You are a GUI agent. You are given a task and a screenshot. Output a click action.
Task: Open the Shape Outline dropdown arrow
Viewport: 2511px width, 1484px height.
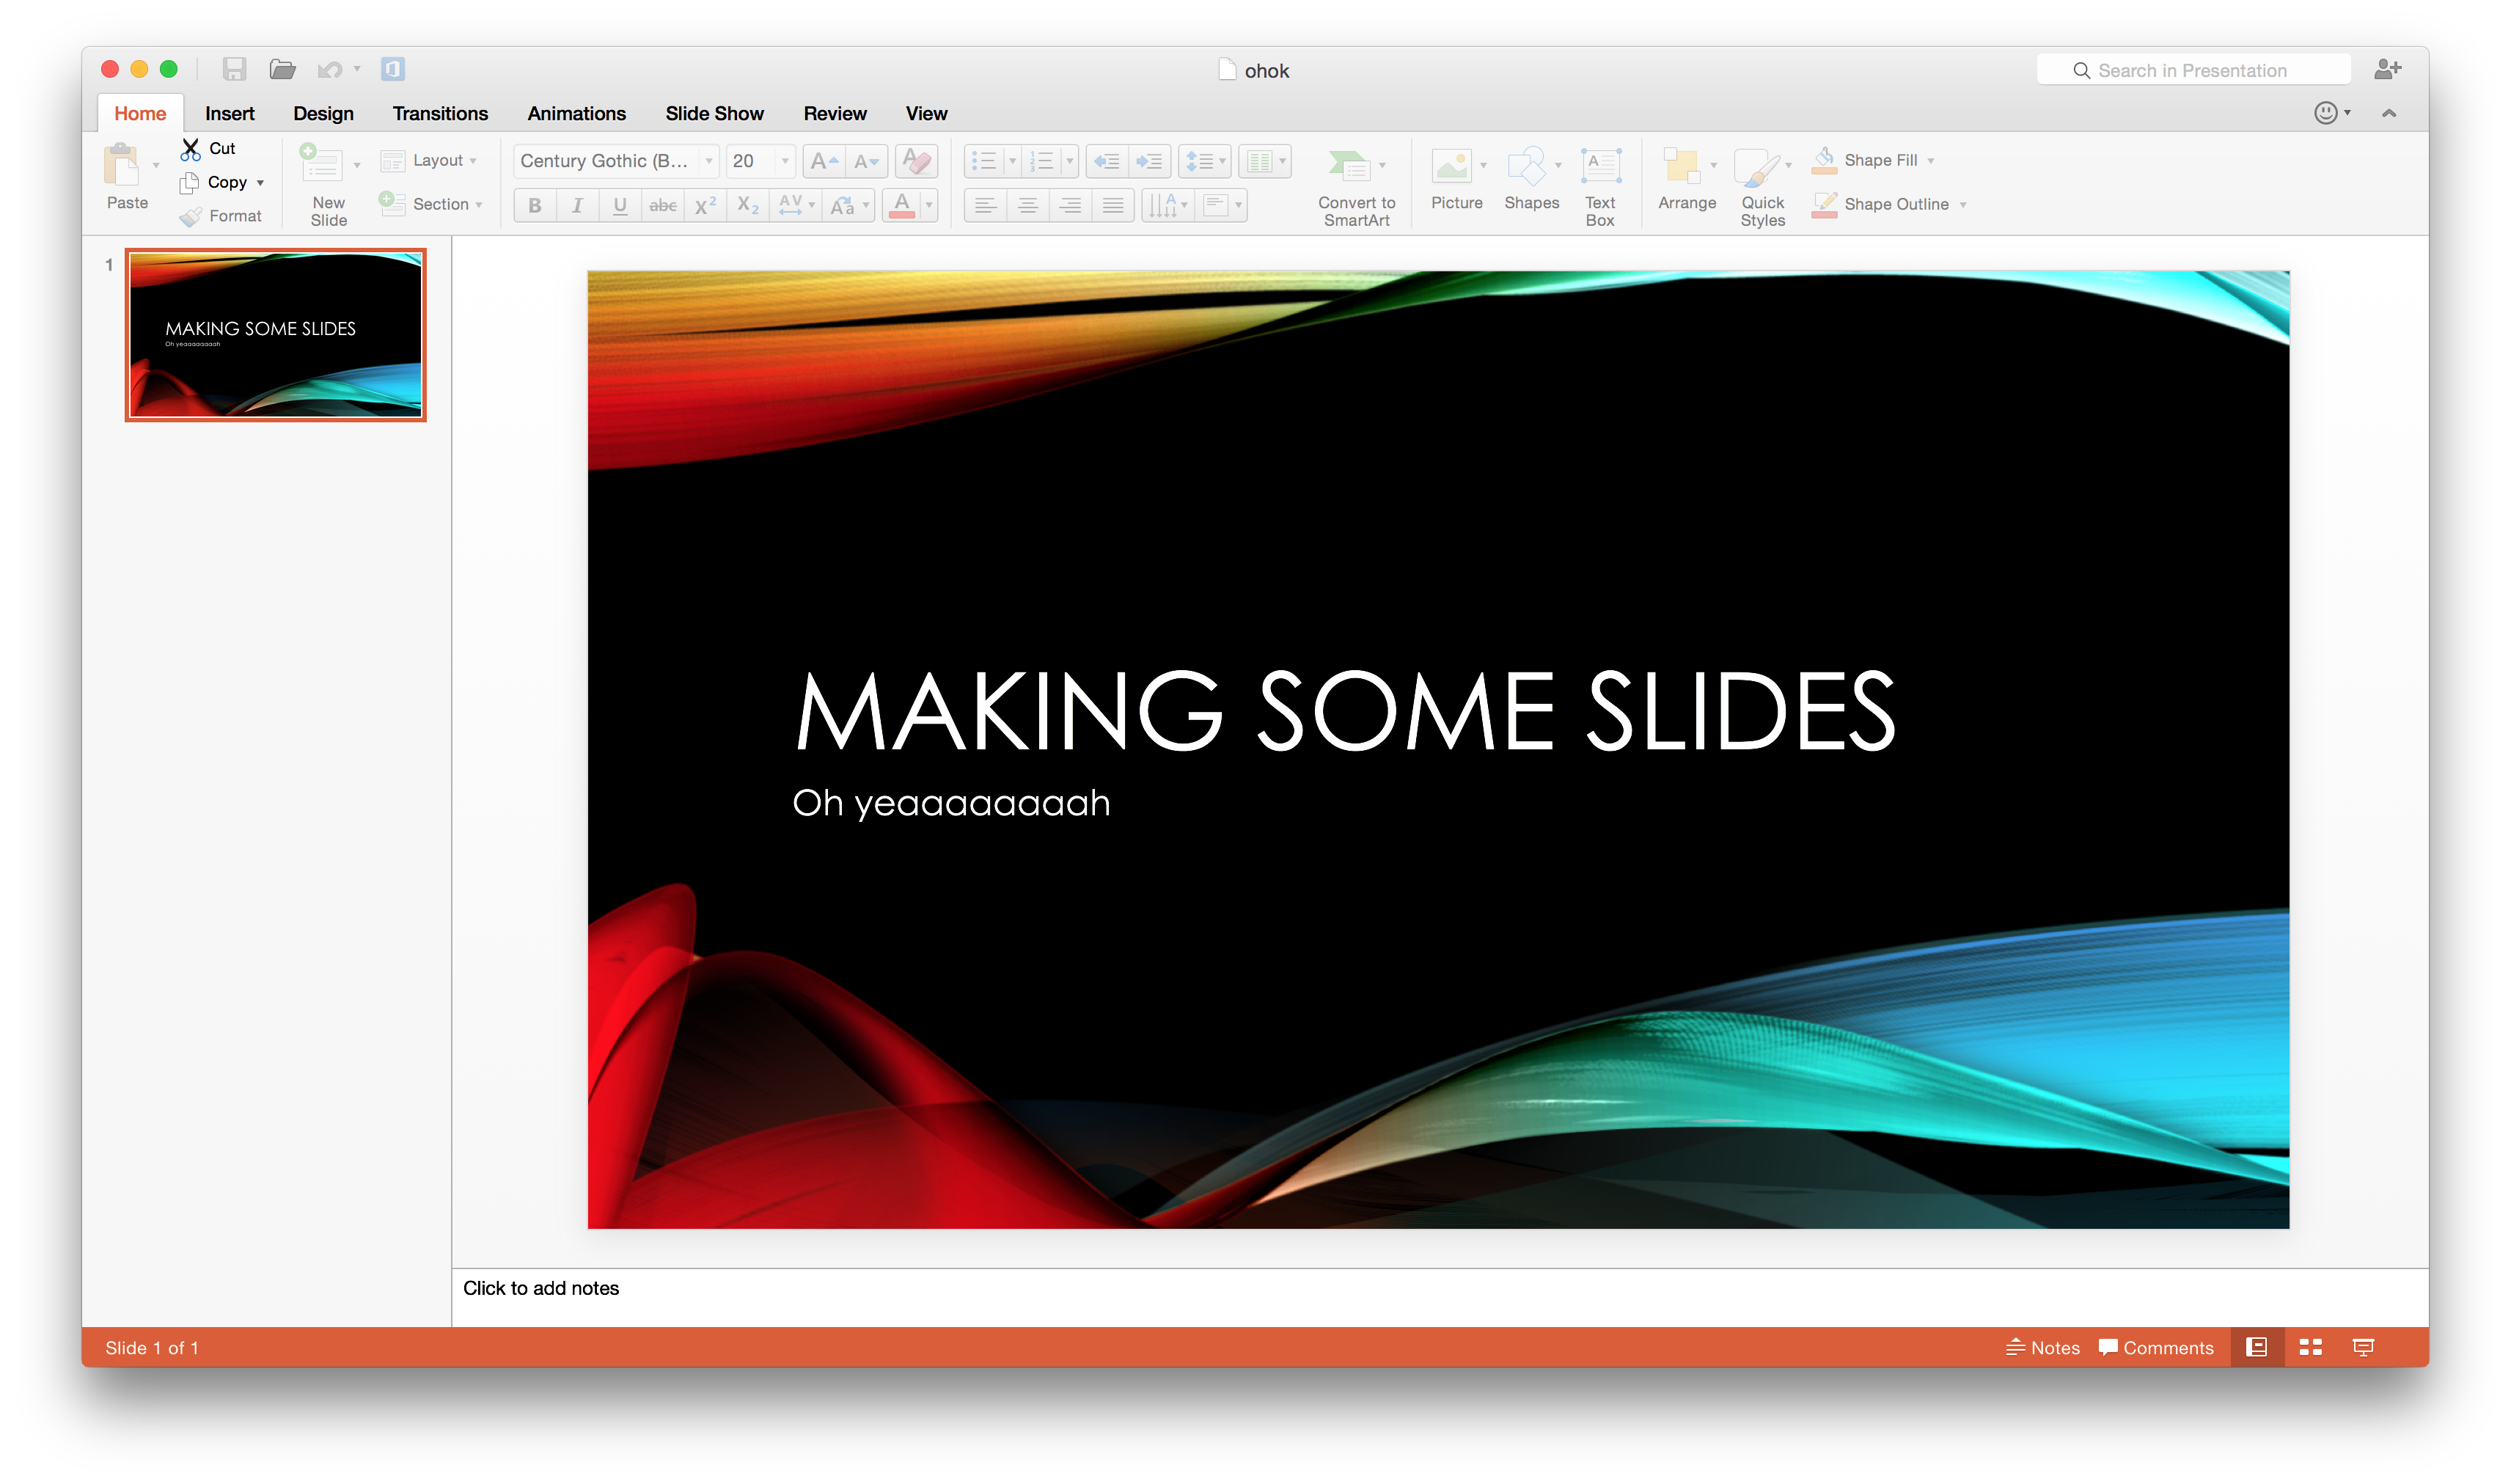click(x=1963, y=205)
